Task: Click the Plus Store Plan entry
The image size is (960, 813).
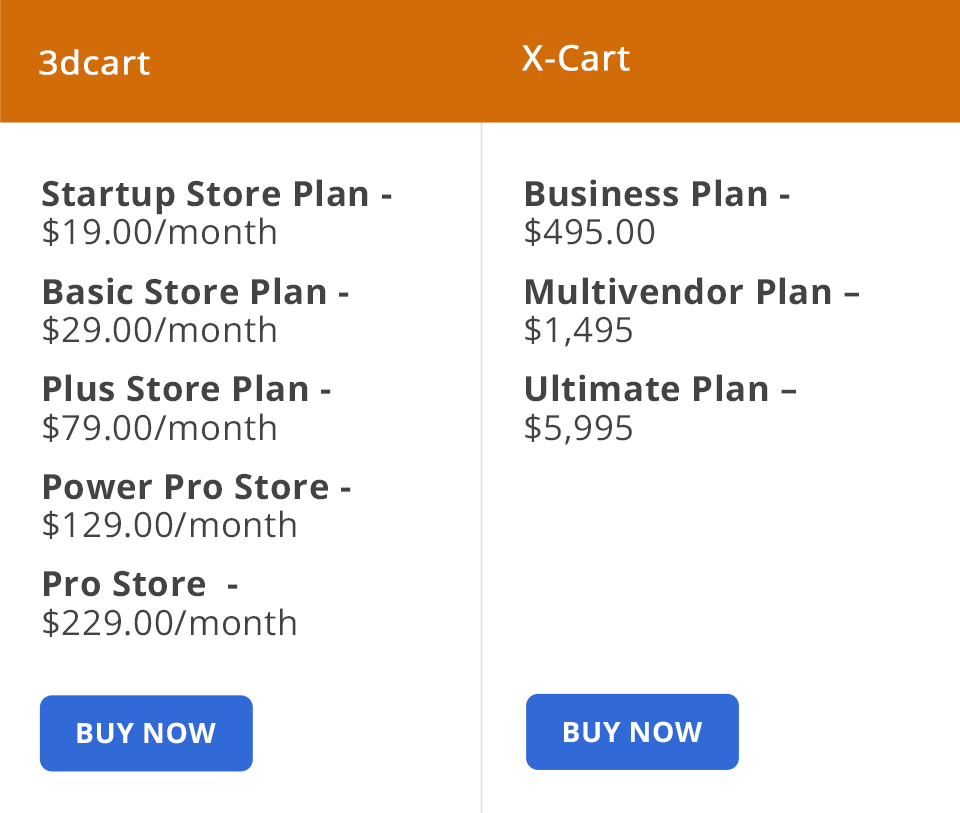Action: pyautogui.click(x=186, y=389)
